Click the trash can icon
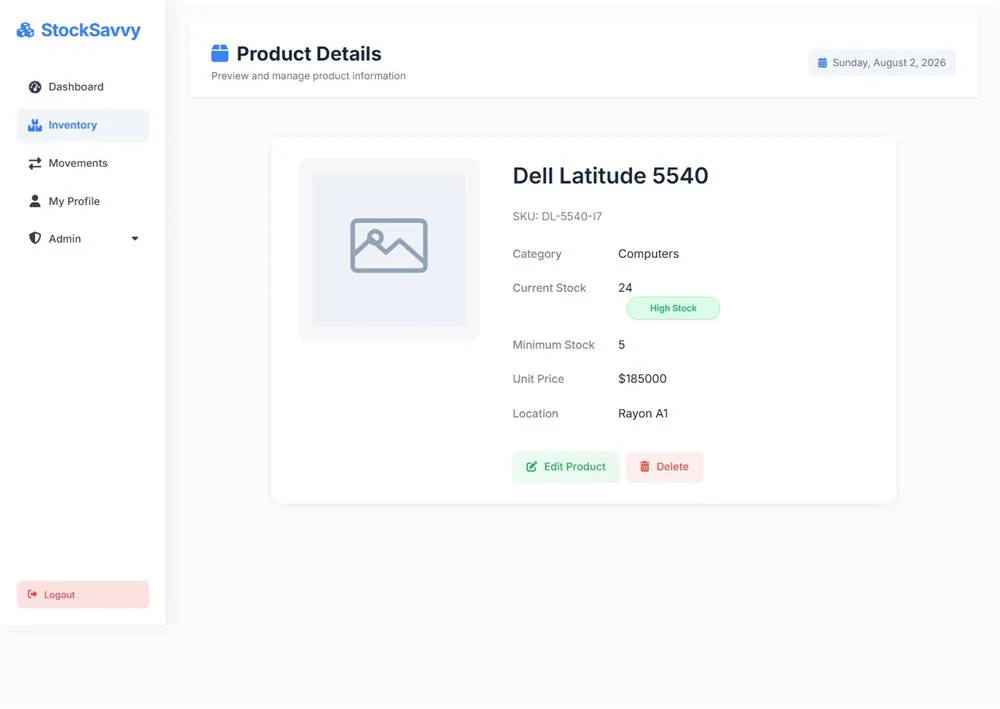Screen dimensions: 1000x709 (x=645, y=467)
